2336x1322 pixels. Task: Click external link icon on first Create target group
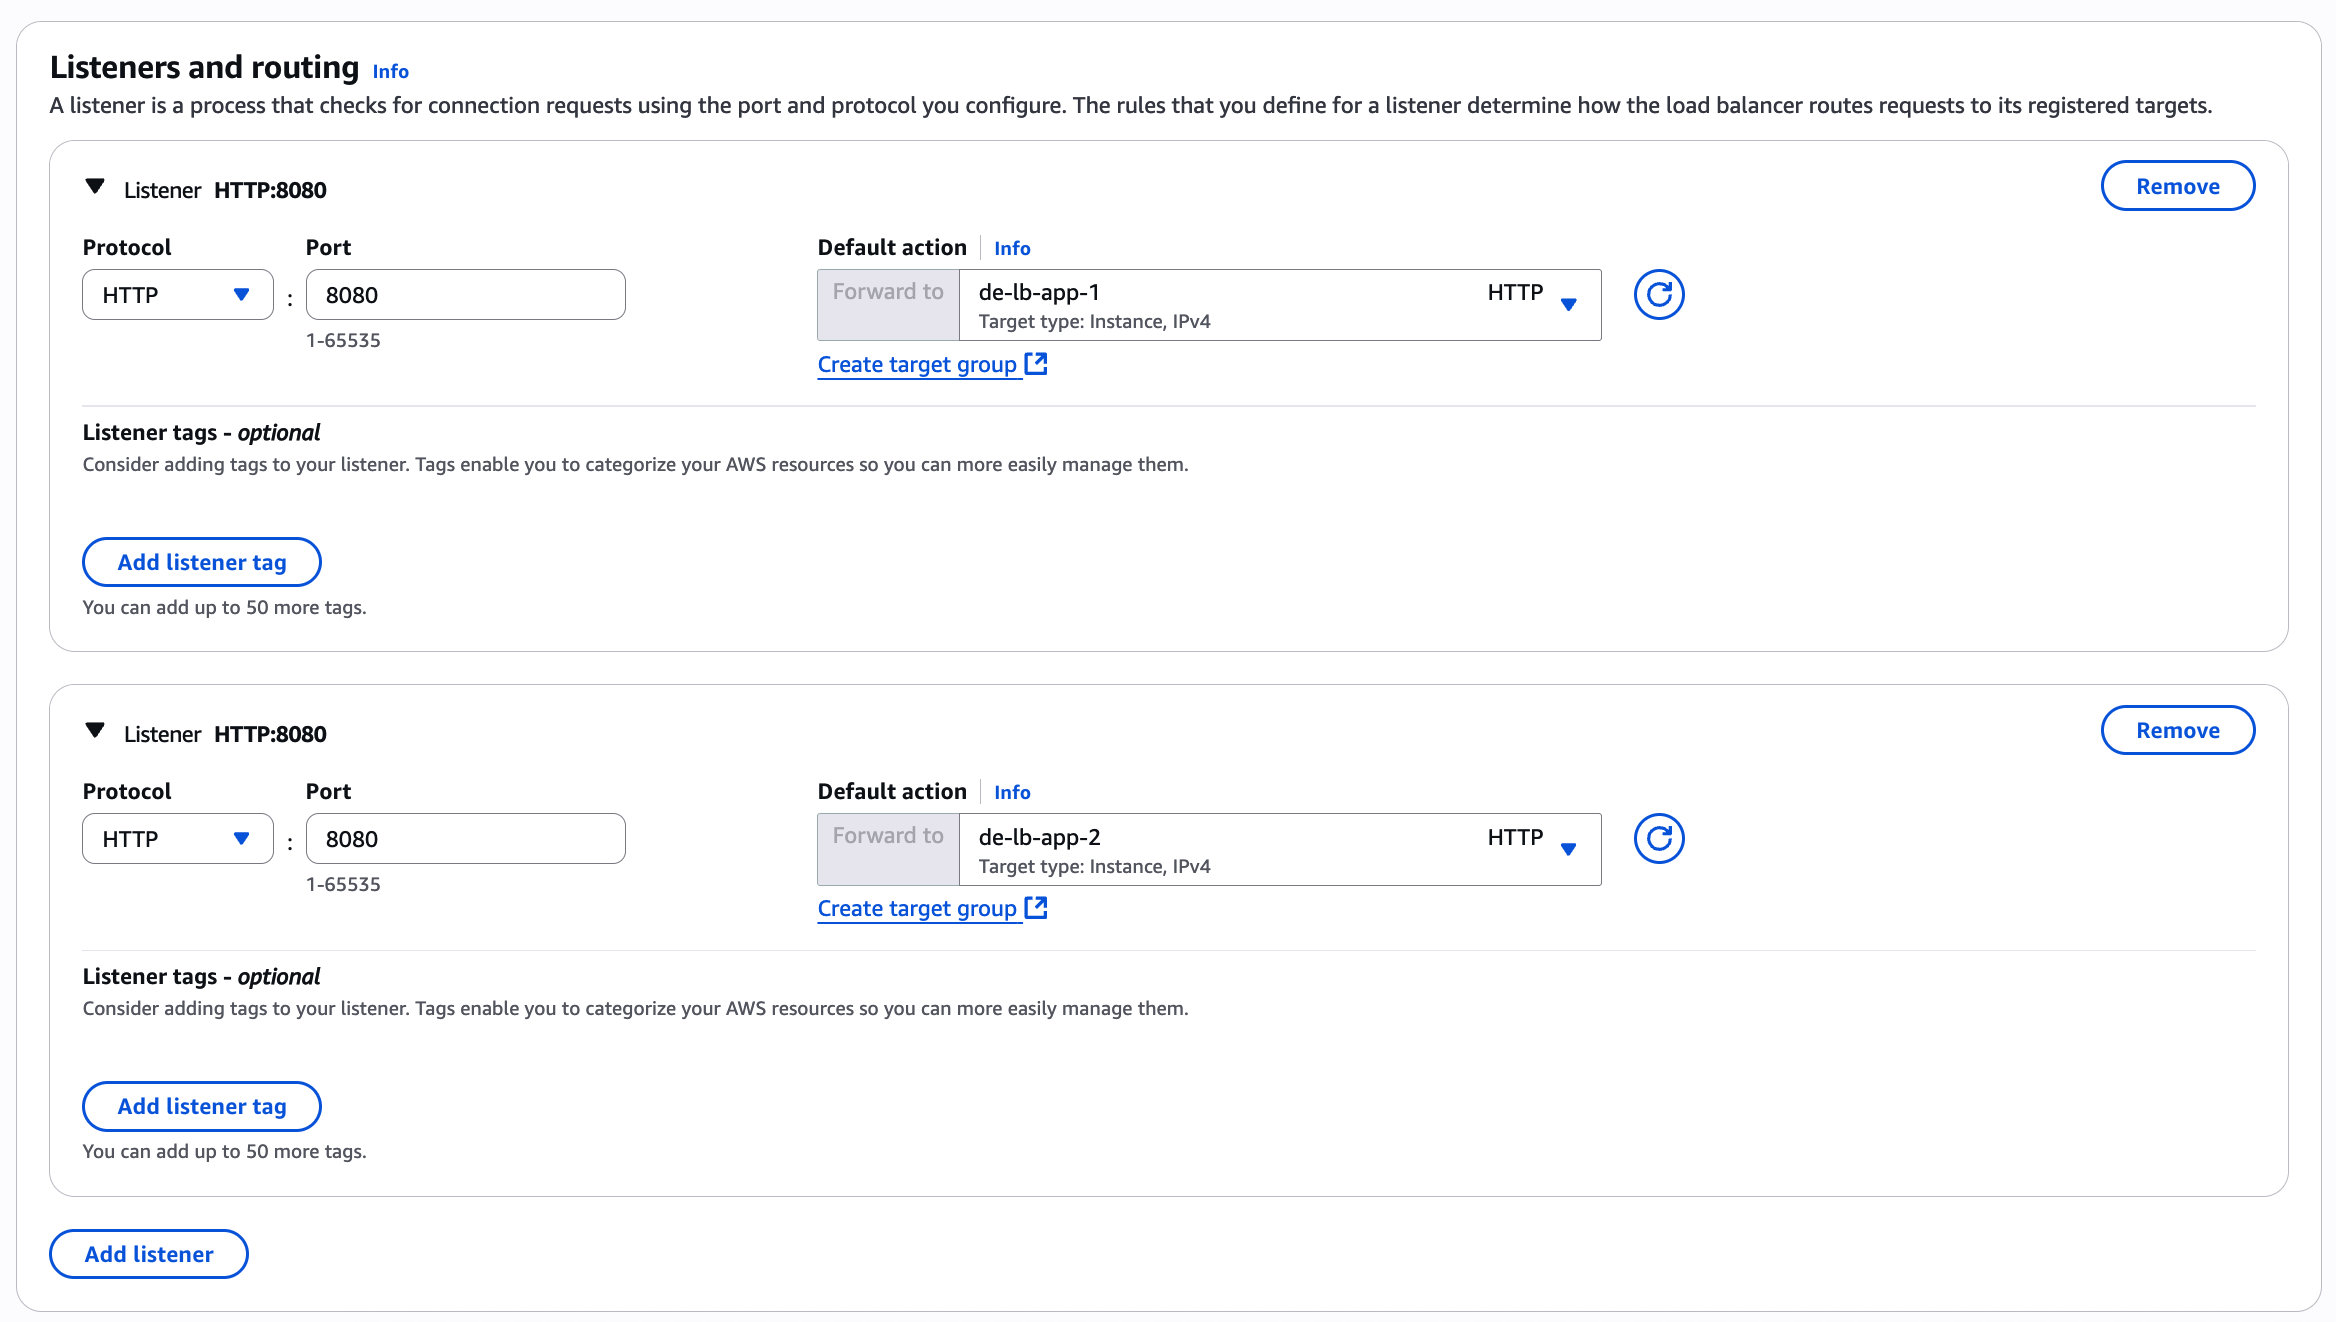pos(1036,364)
